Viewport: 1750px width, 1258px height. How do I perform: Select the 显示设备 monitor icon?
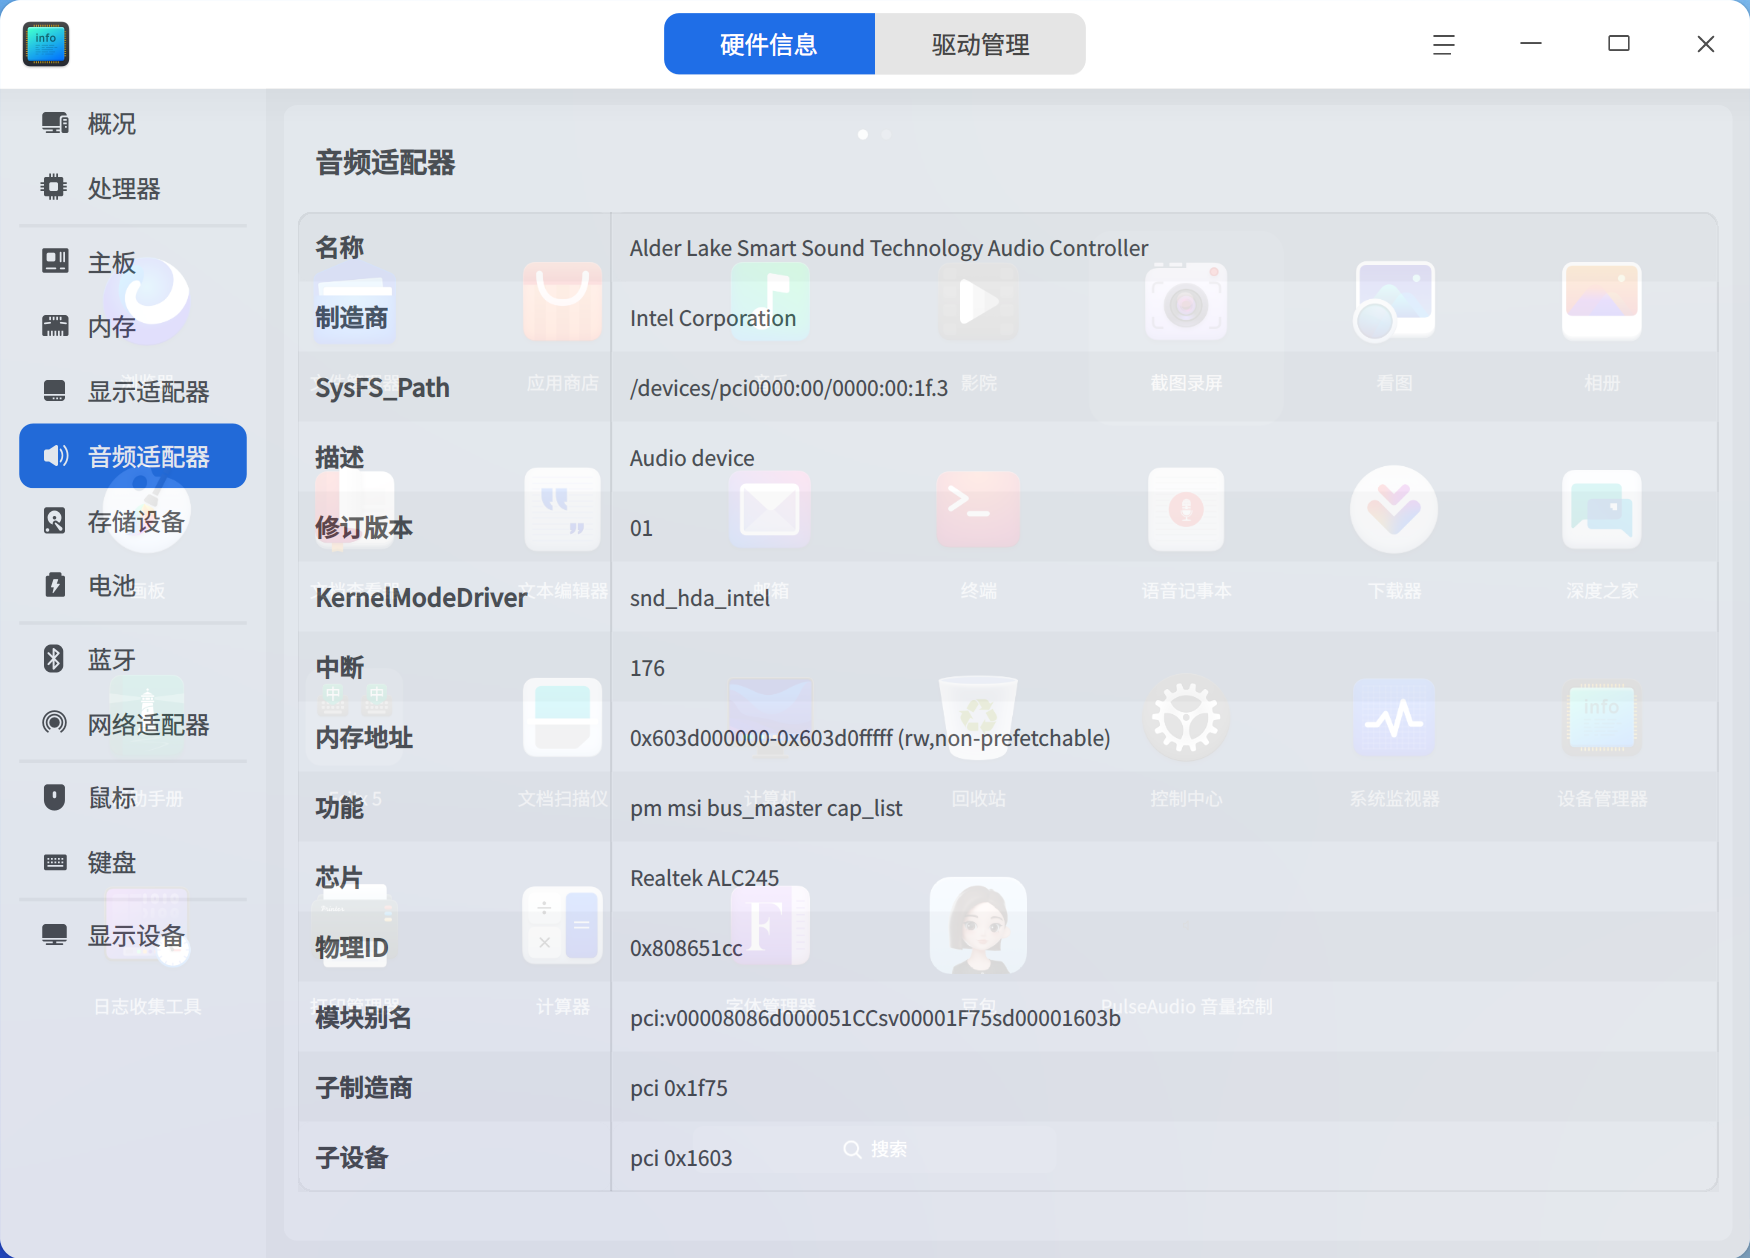pos(55,935)
